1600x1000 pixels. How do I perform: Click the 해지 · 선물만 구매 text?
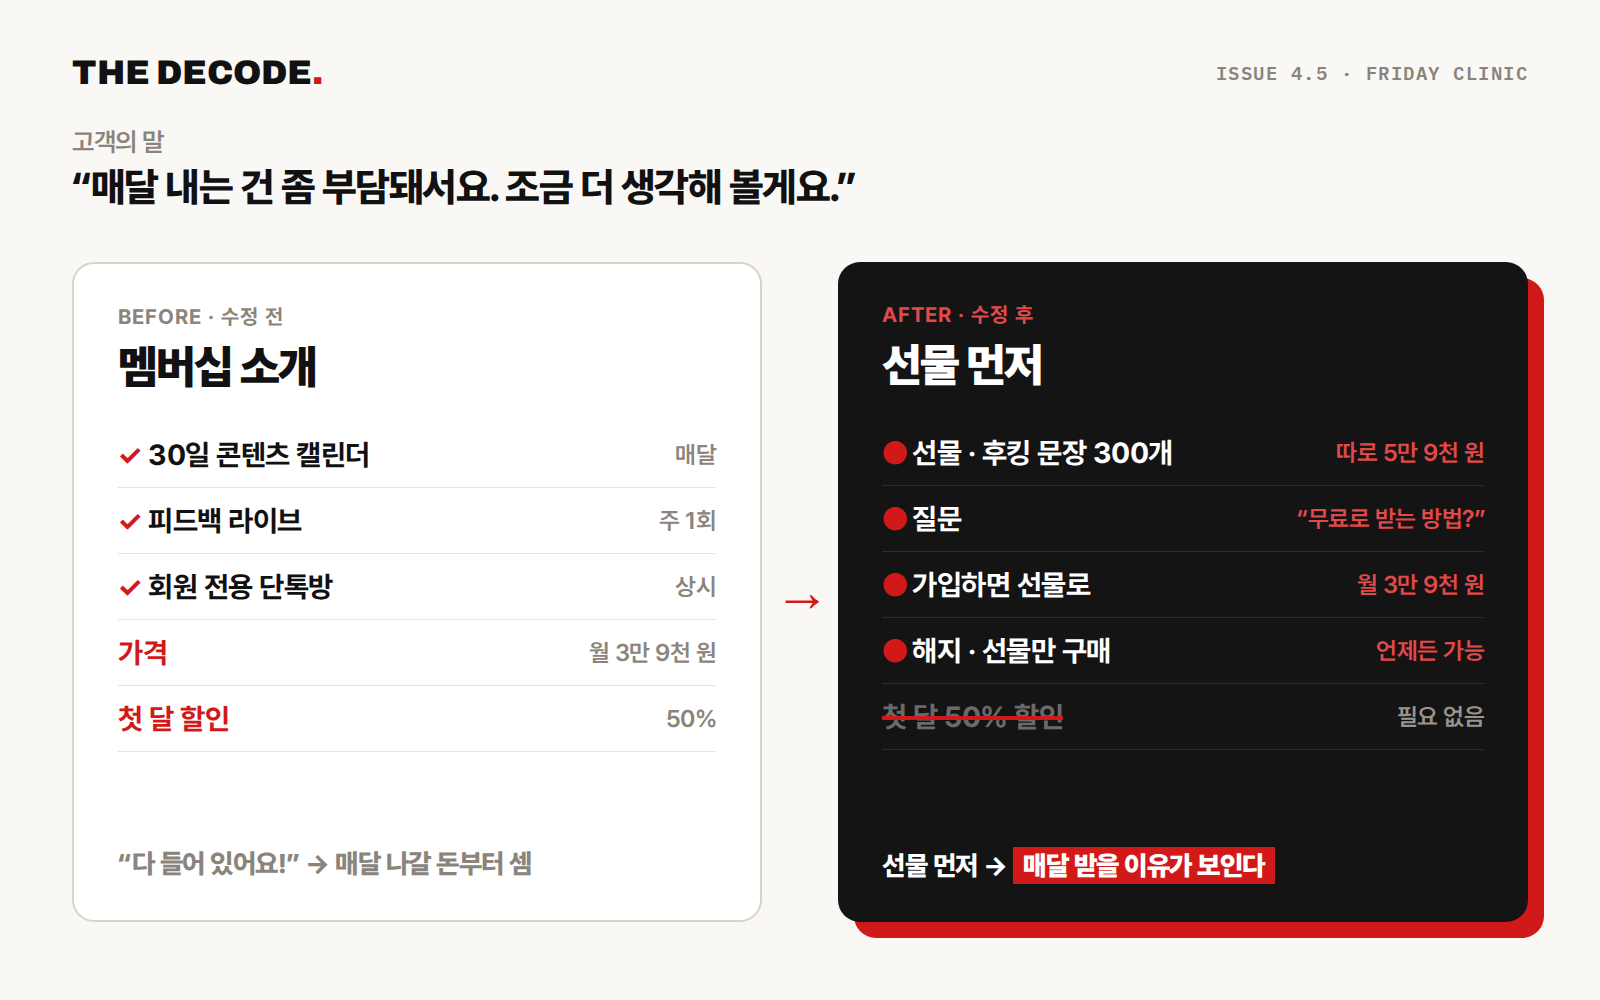pos(1011,651)
